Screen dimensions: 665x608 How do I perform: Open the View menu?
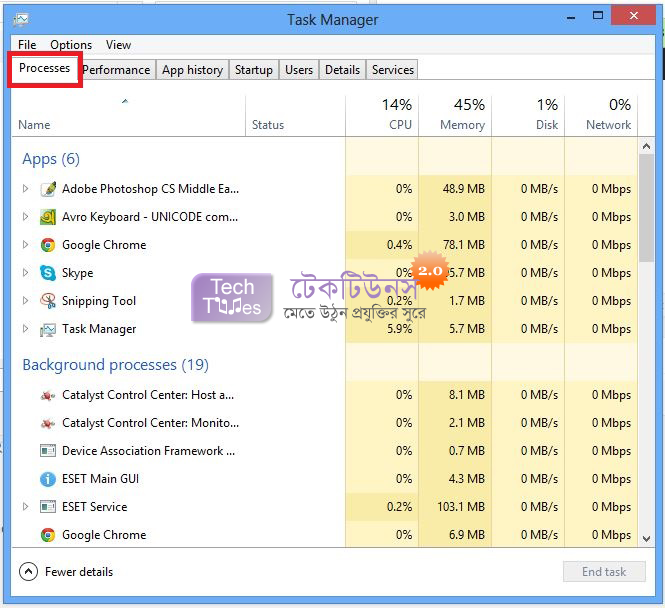tap(118, 45)
